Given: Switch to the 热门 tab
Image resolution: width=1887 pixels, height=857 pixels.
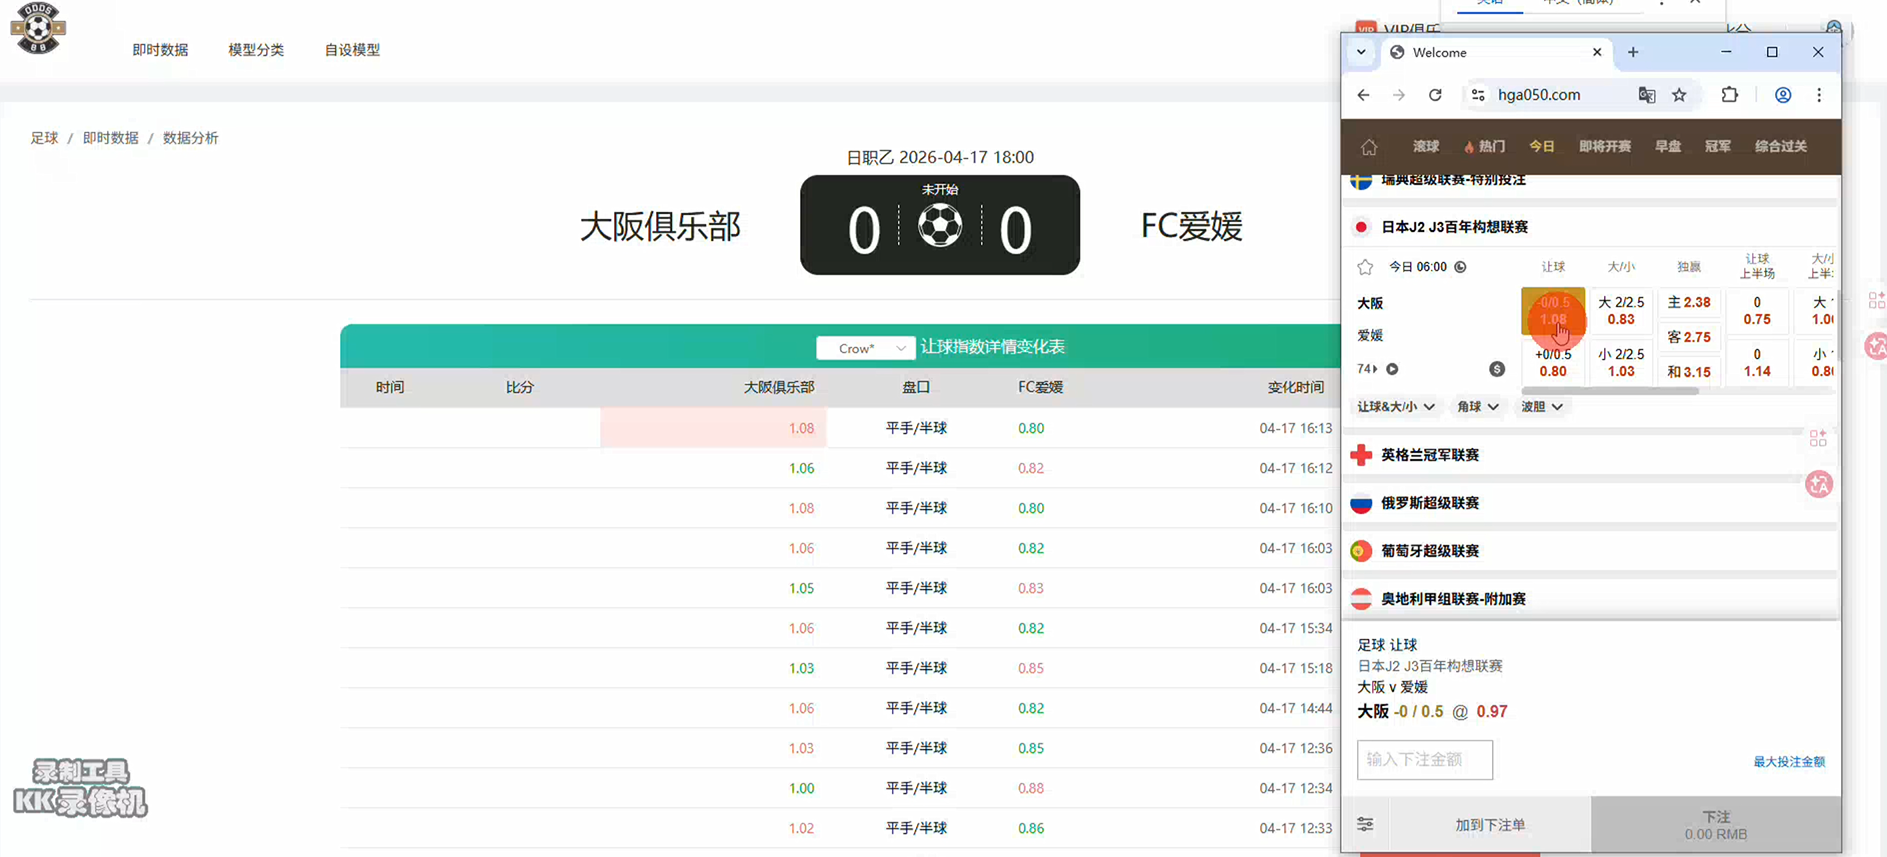Looking at the screenshot, I should coord(1485,146).
